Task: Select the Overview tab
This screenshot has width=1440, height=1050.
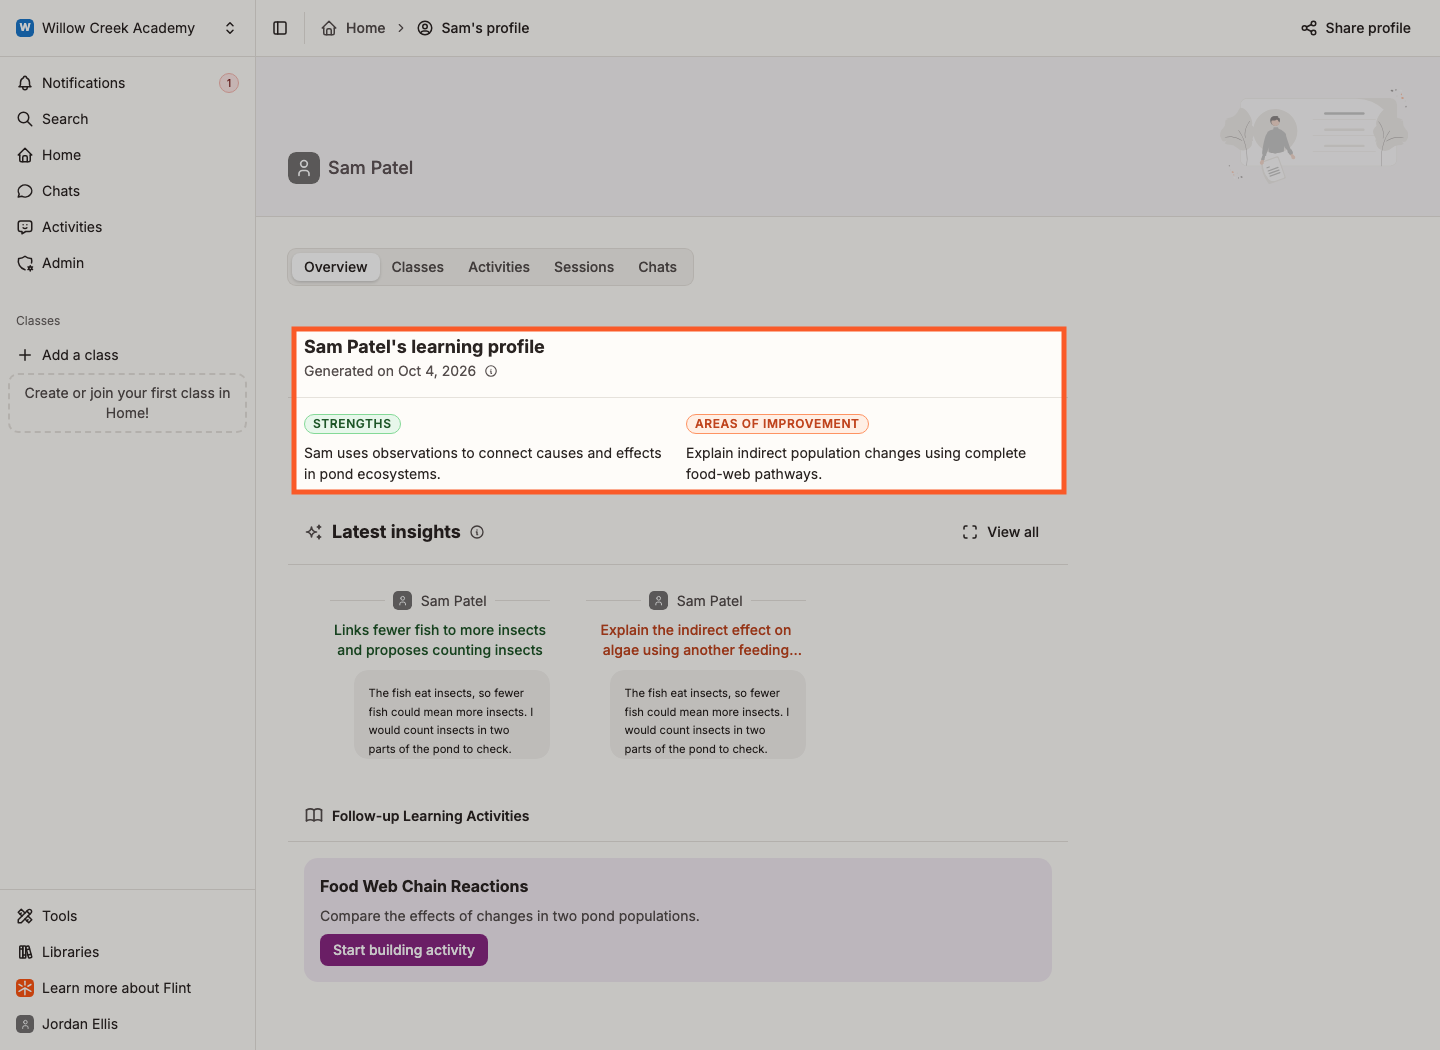Action: tap(336, 267)
